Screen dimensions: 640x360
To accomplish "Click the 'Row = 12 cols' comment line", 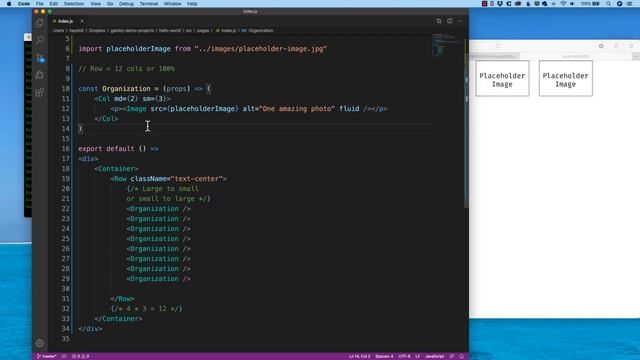I will (x=127, y=69).
